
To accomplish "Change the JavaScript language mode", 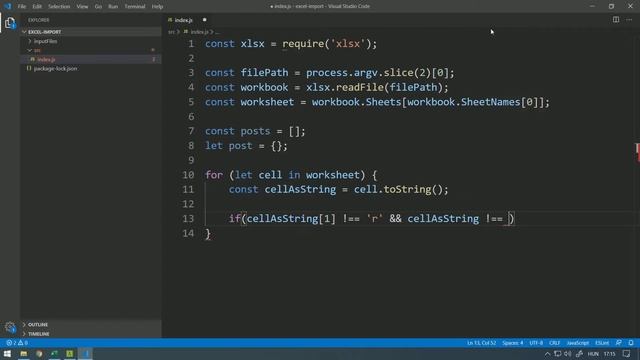I will 578,343.
